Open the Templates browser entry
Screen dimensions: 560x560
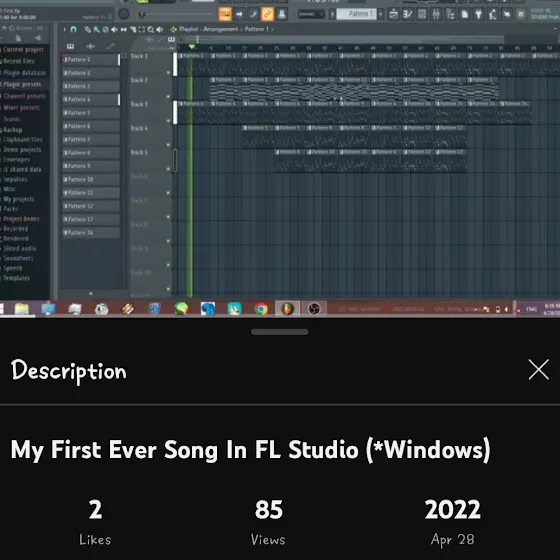[x=16, y=278]
